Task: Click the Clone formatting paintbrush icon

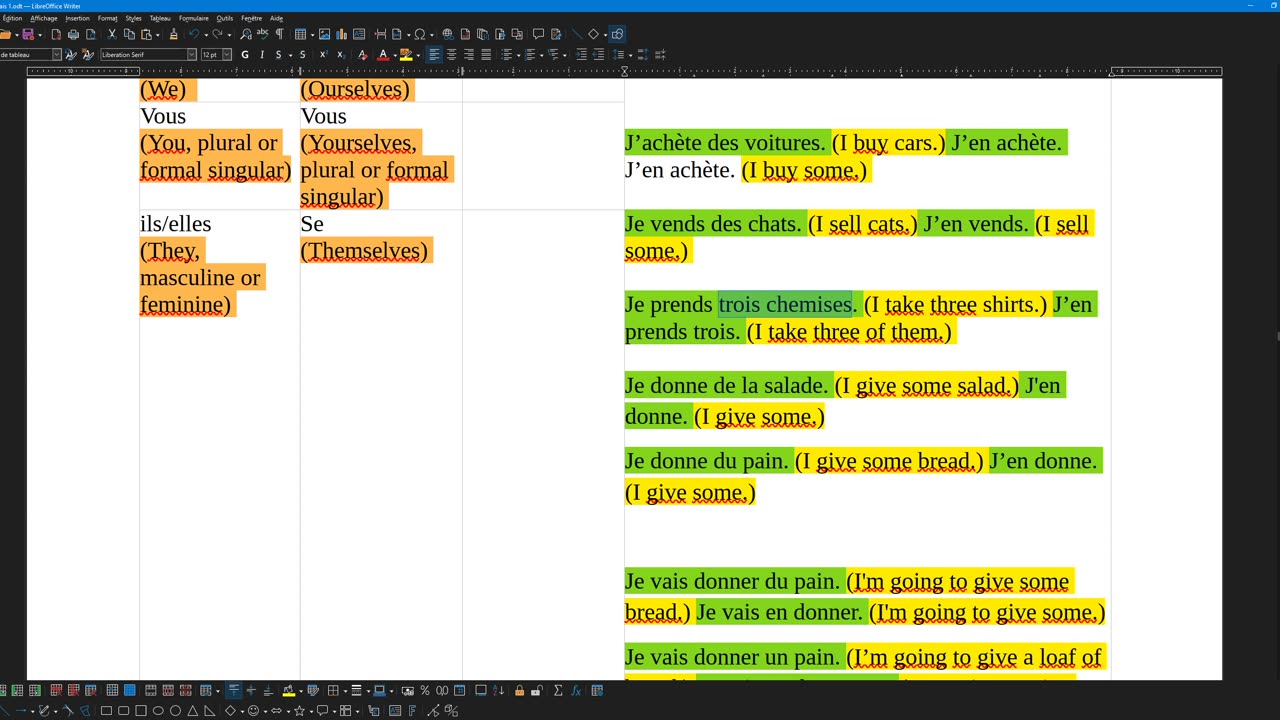Action: [173, 34]
